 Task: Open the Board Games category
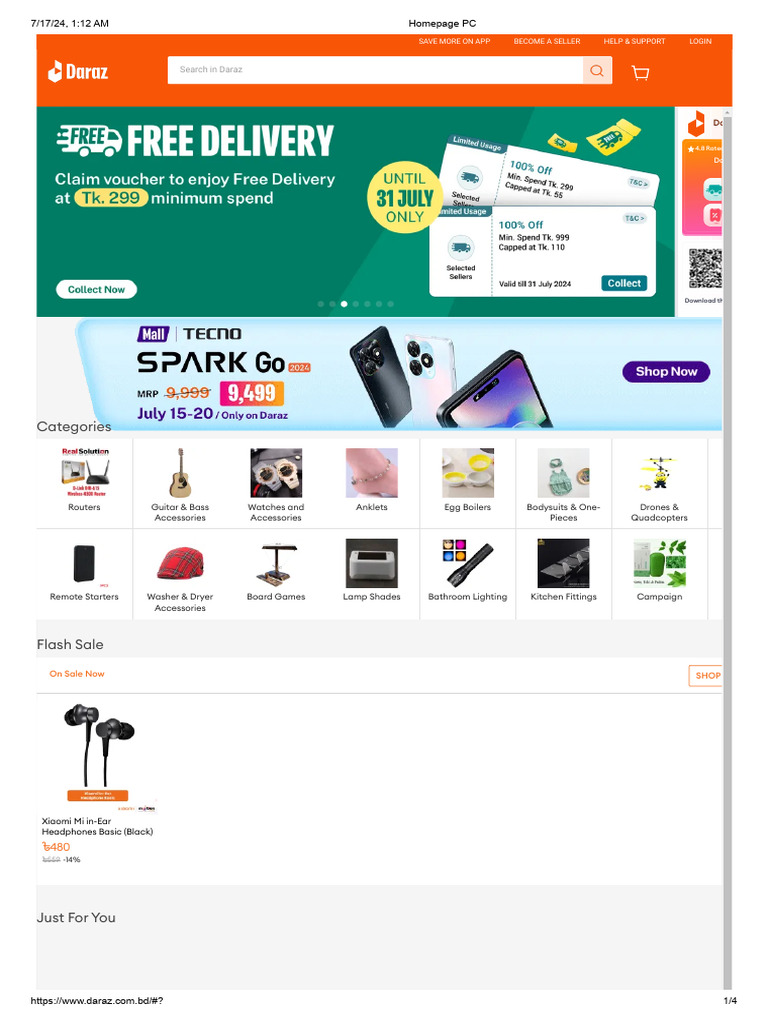click(276, 573)
